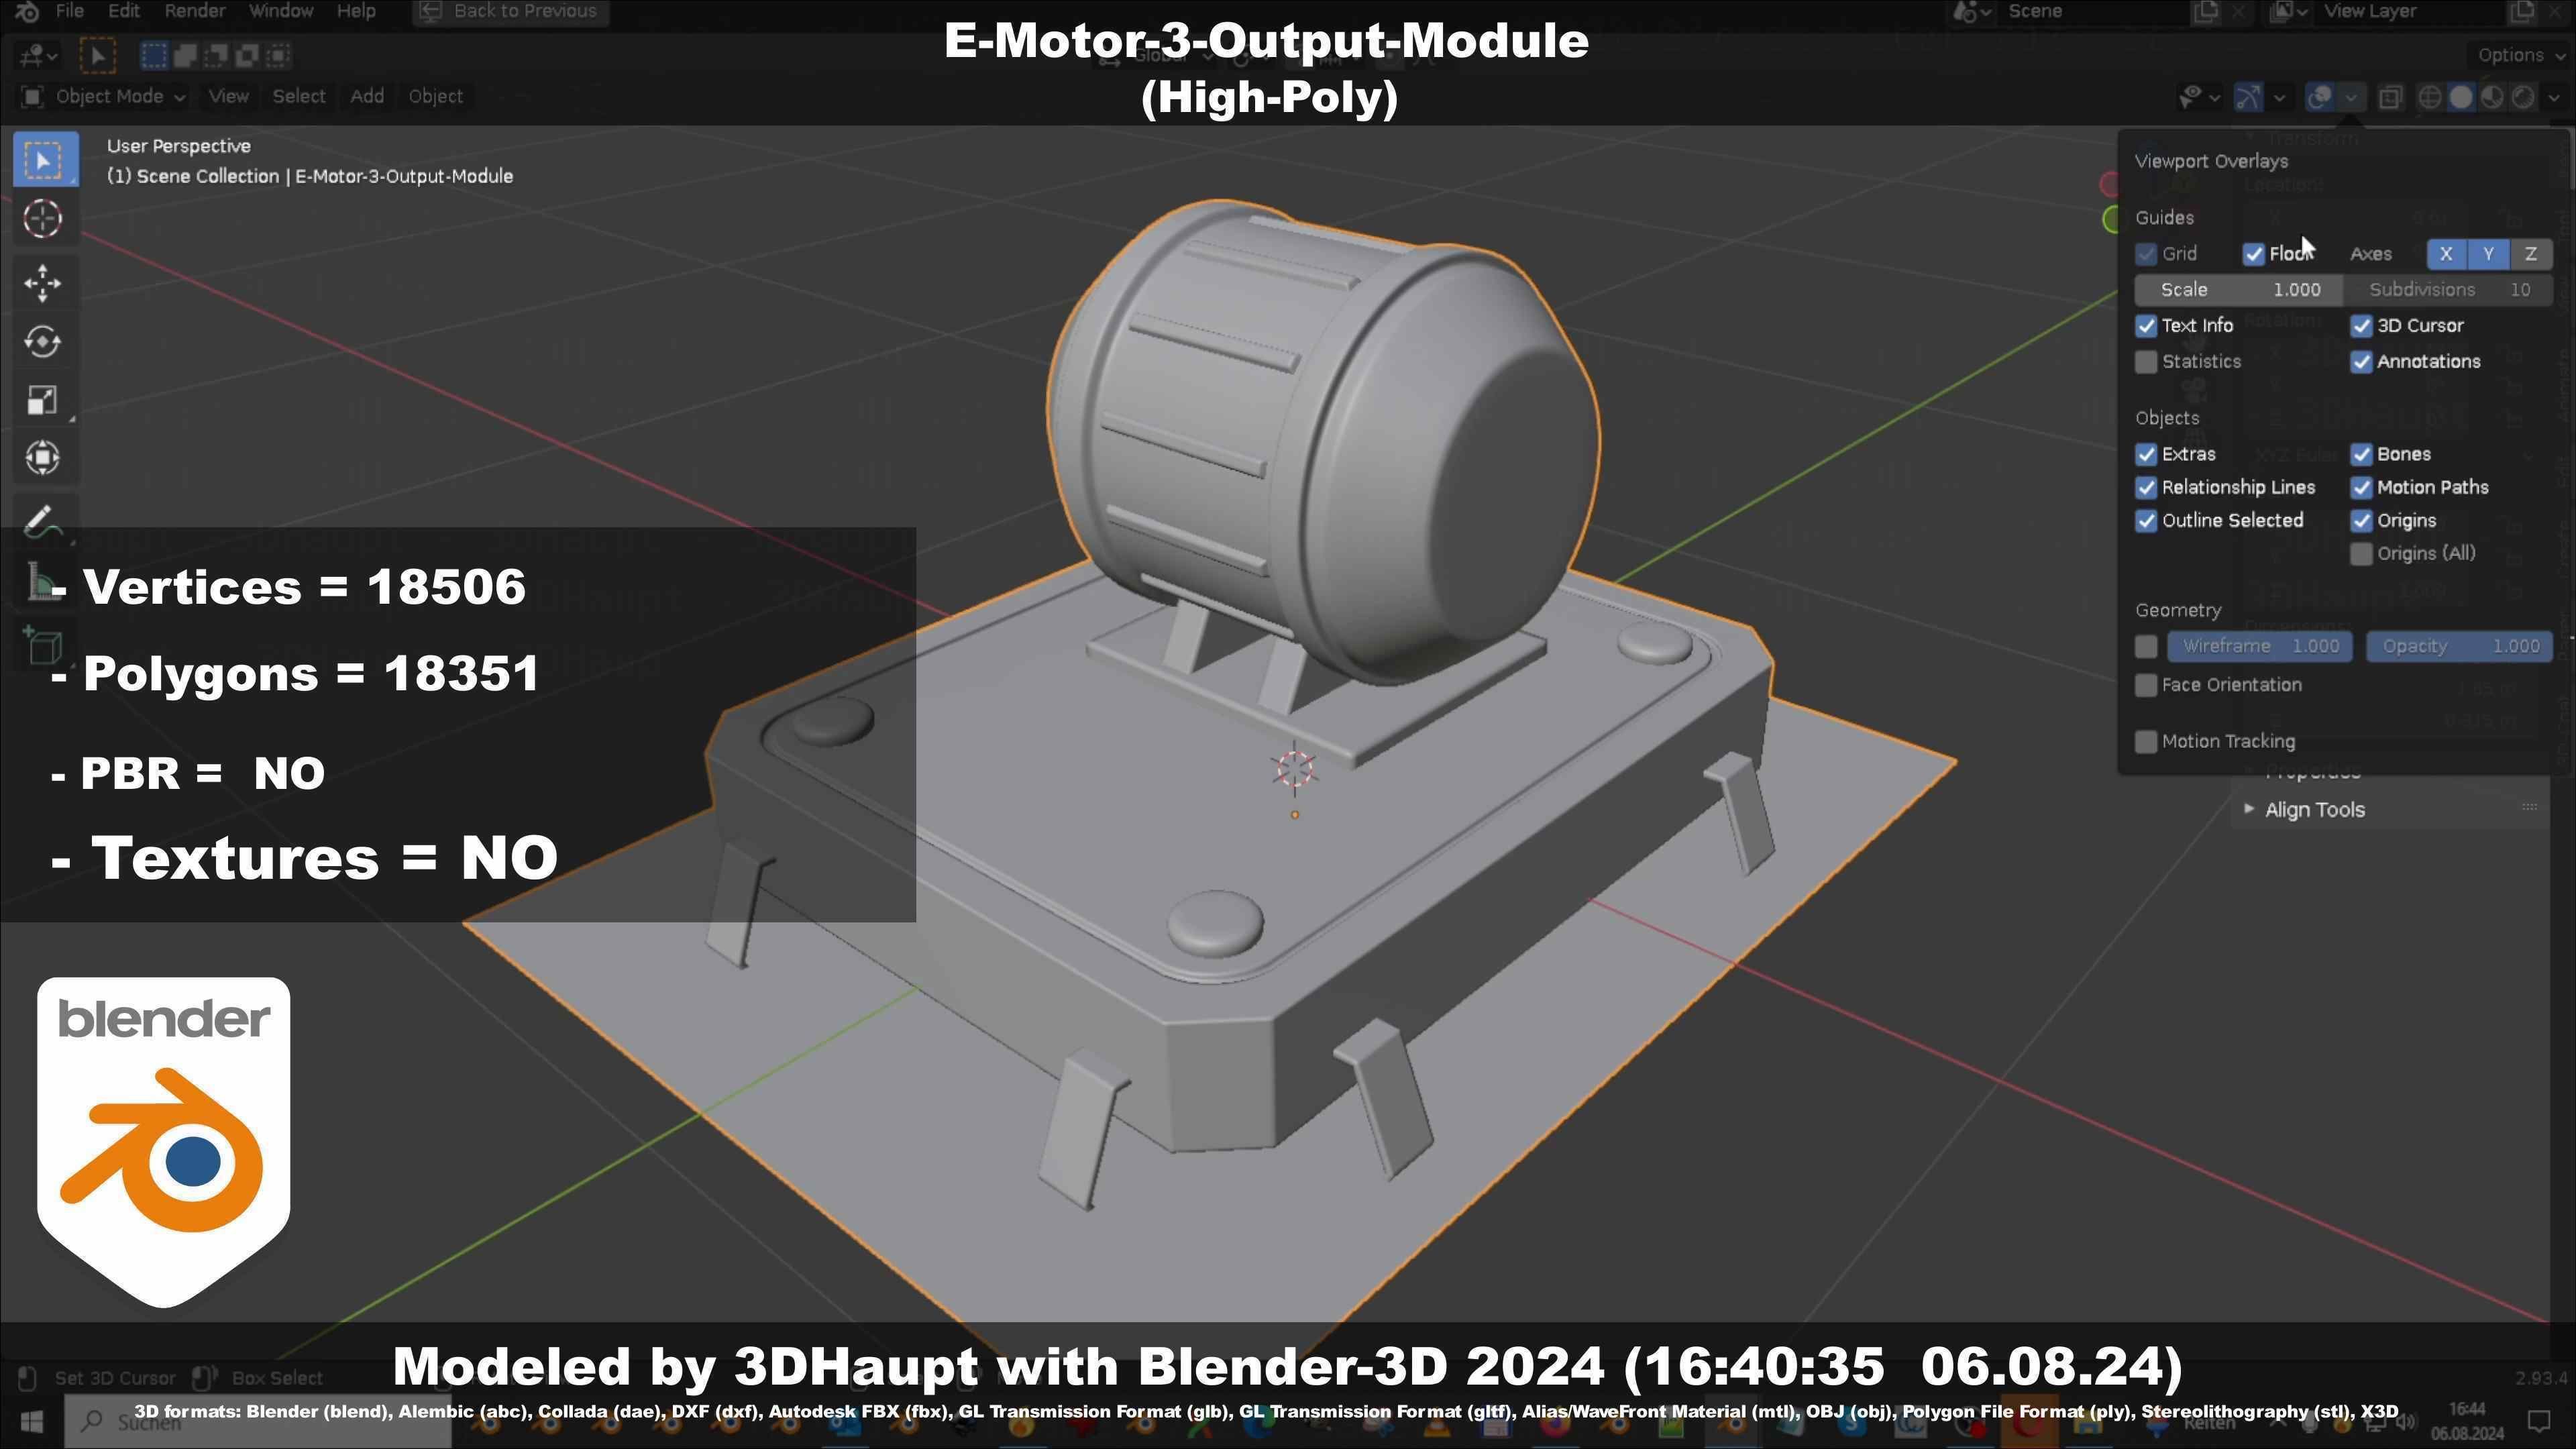Open overlays dropdown arrow
This screenshot has width=2576, height=1449.
2351,97
